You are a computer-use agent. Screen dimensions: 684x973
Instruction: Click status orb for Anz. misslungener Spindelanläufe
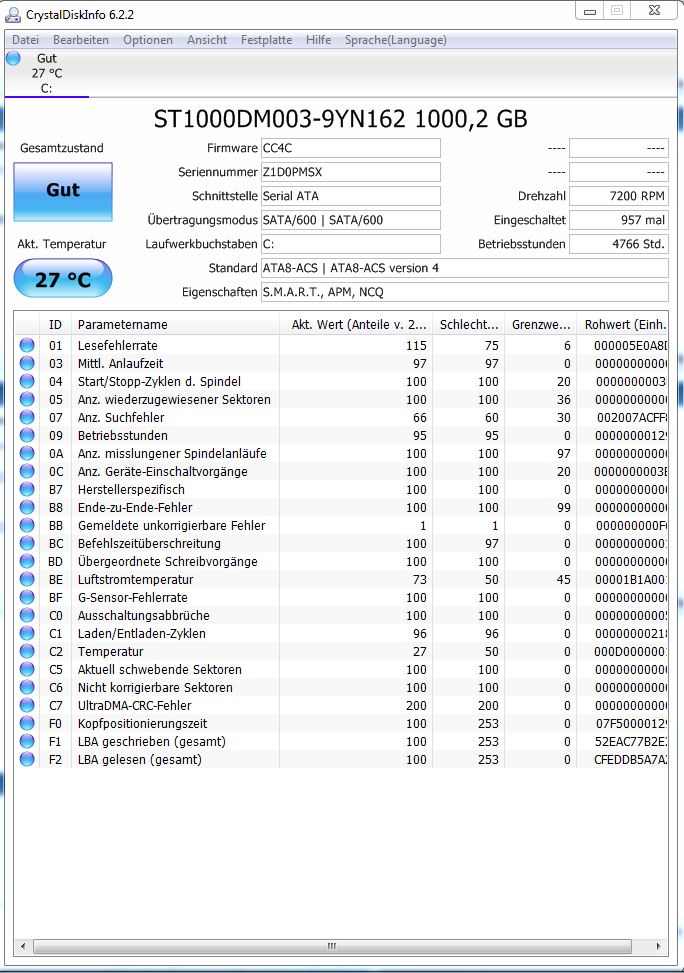(27, 453)
